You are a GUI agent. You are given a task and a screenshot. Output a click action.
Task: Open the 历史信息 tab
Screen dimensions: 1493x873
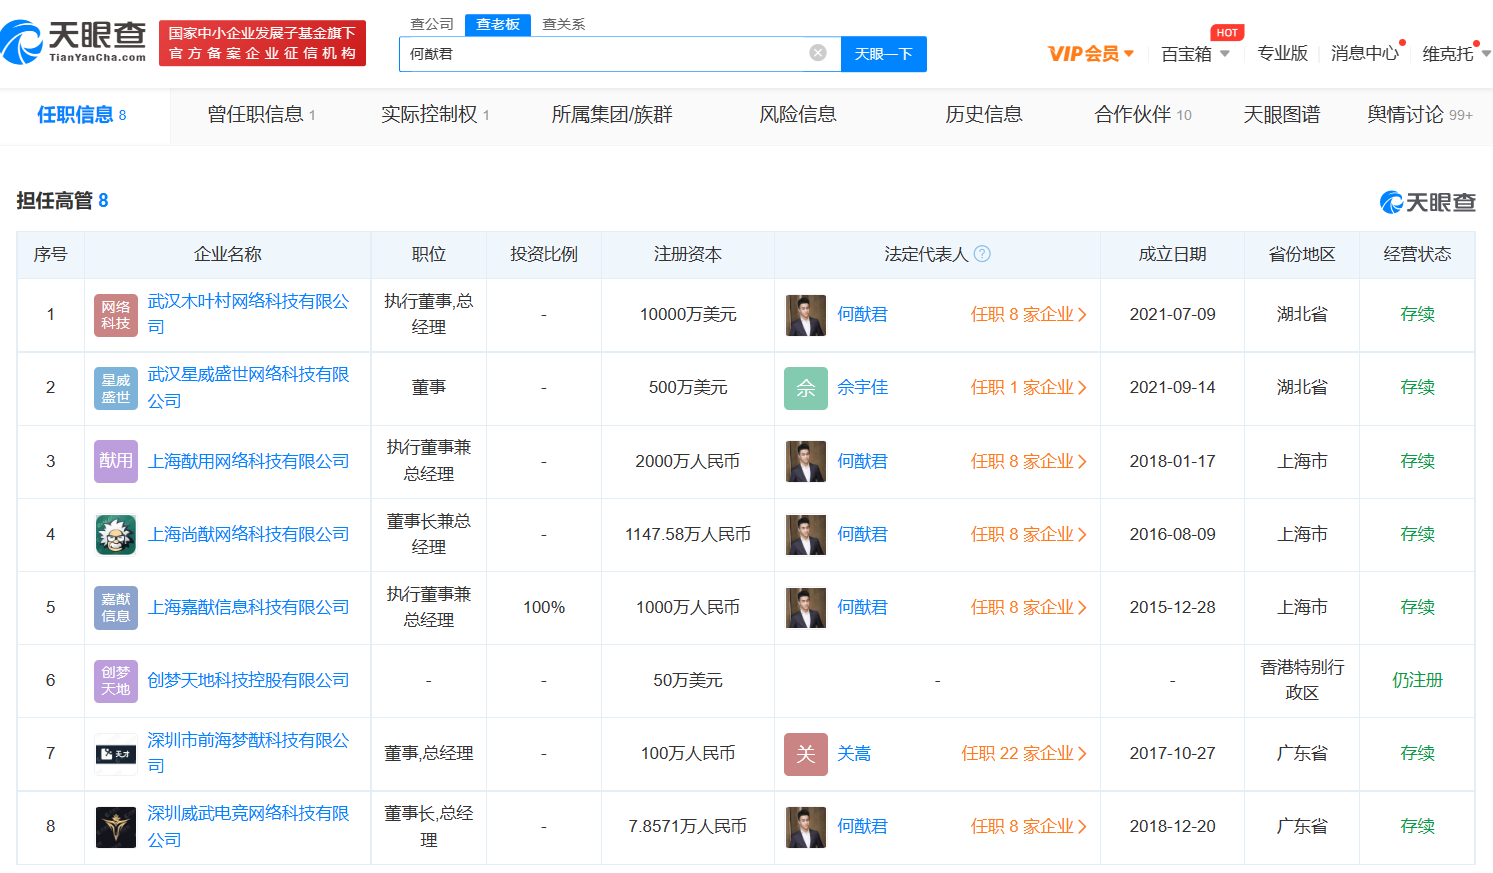(x=984, y=115)
